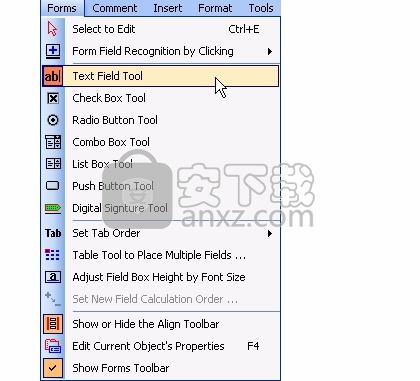Toggle the Show Forms Toolbar checkmark
The image size is (420, 381).
tap(53, 368)
